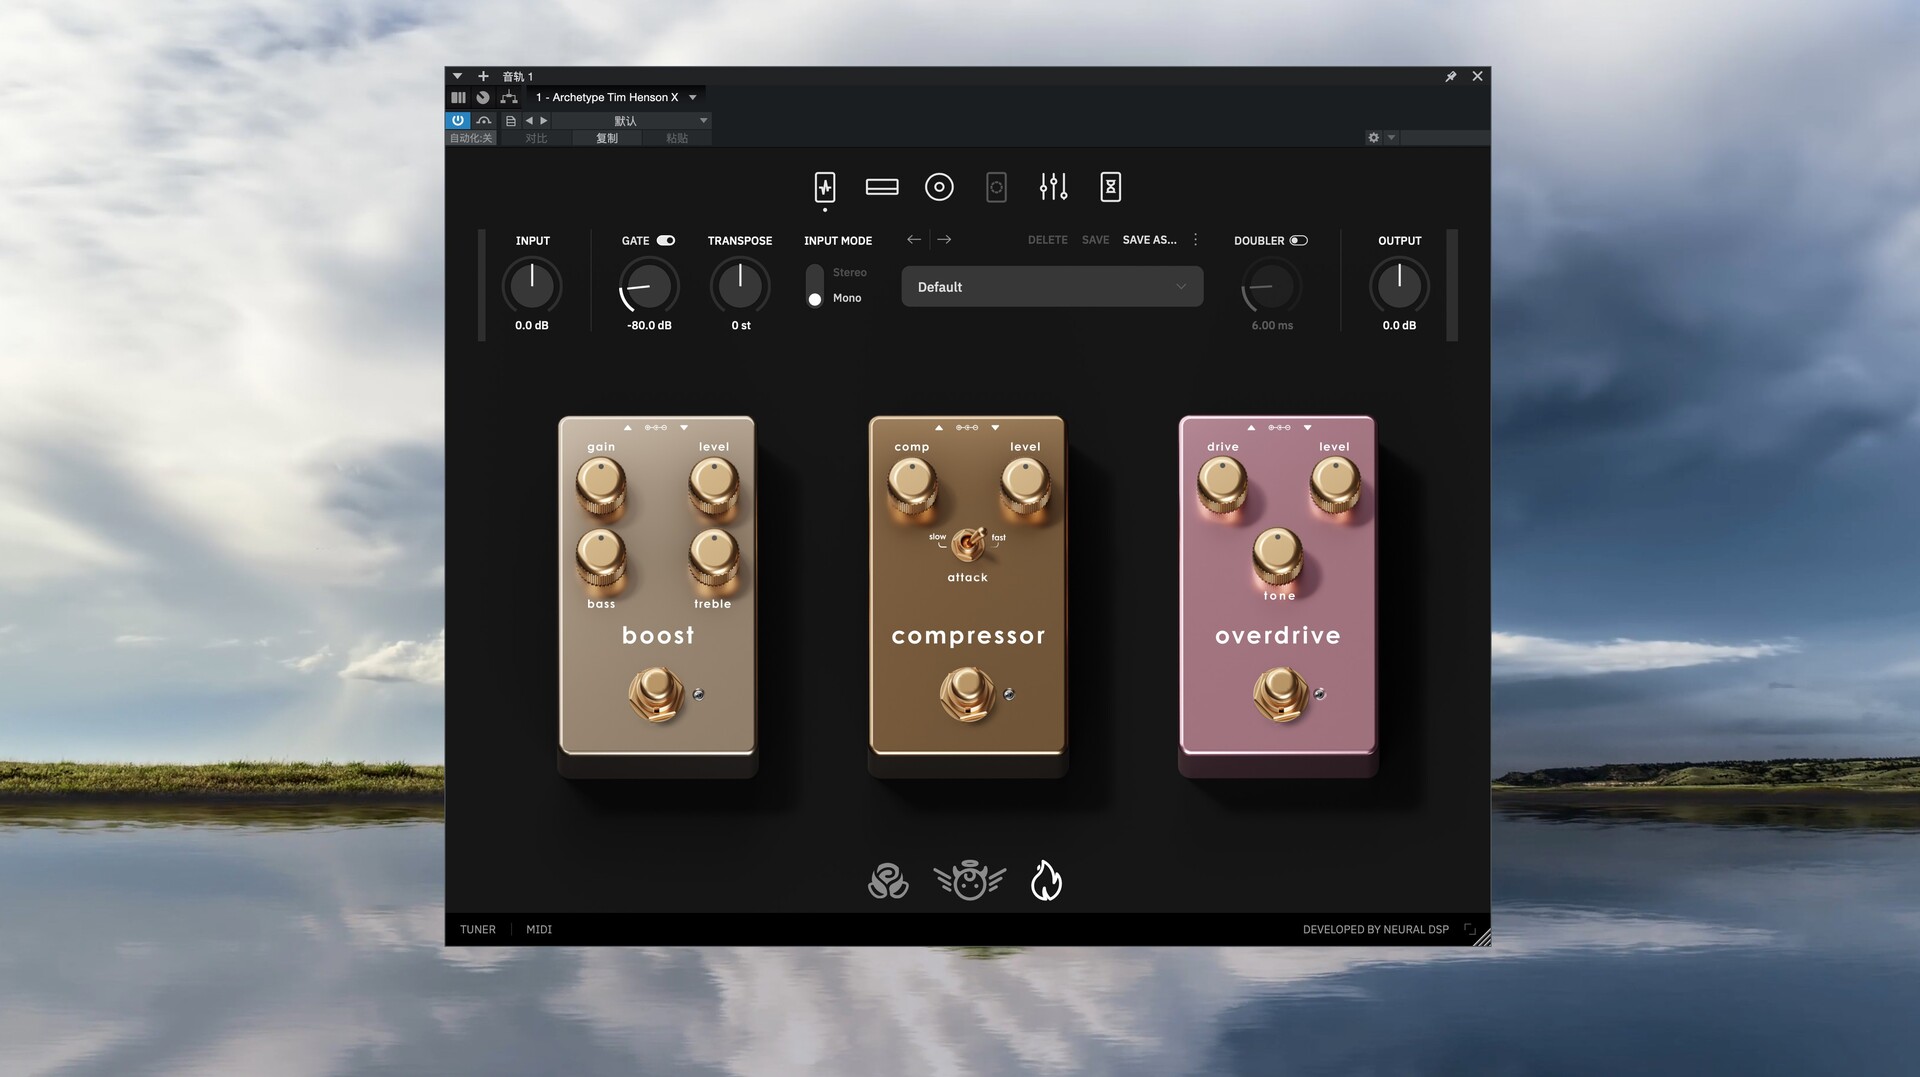
Task: Open the amplifier head section icon
Action: click(881, 187)
